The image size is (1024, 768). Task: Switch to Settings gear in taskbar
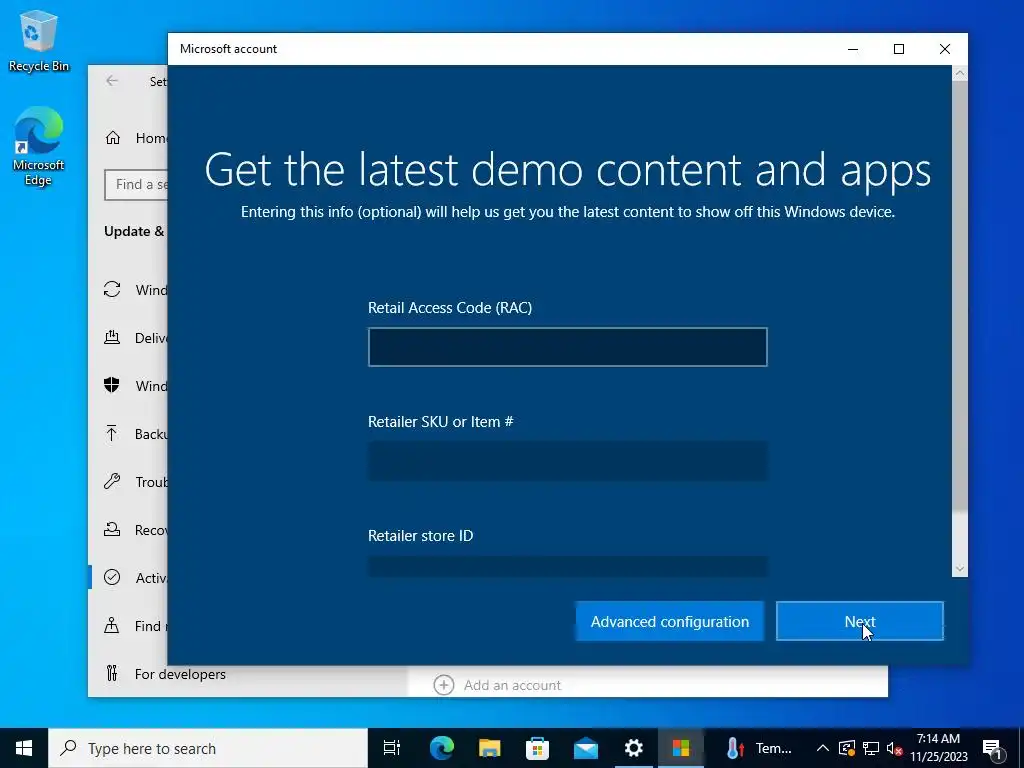pyautogui.click(x=633, y=748)
